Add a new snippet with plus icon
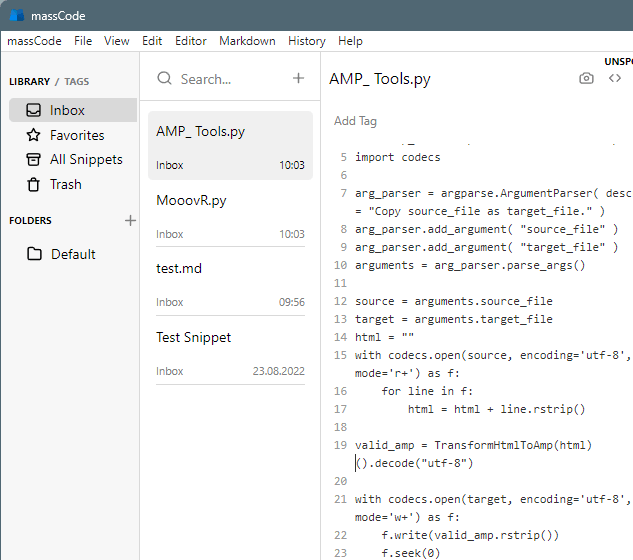 tap(298, 78)
